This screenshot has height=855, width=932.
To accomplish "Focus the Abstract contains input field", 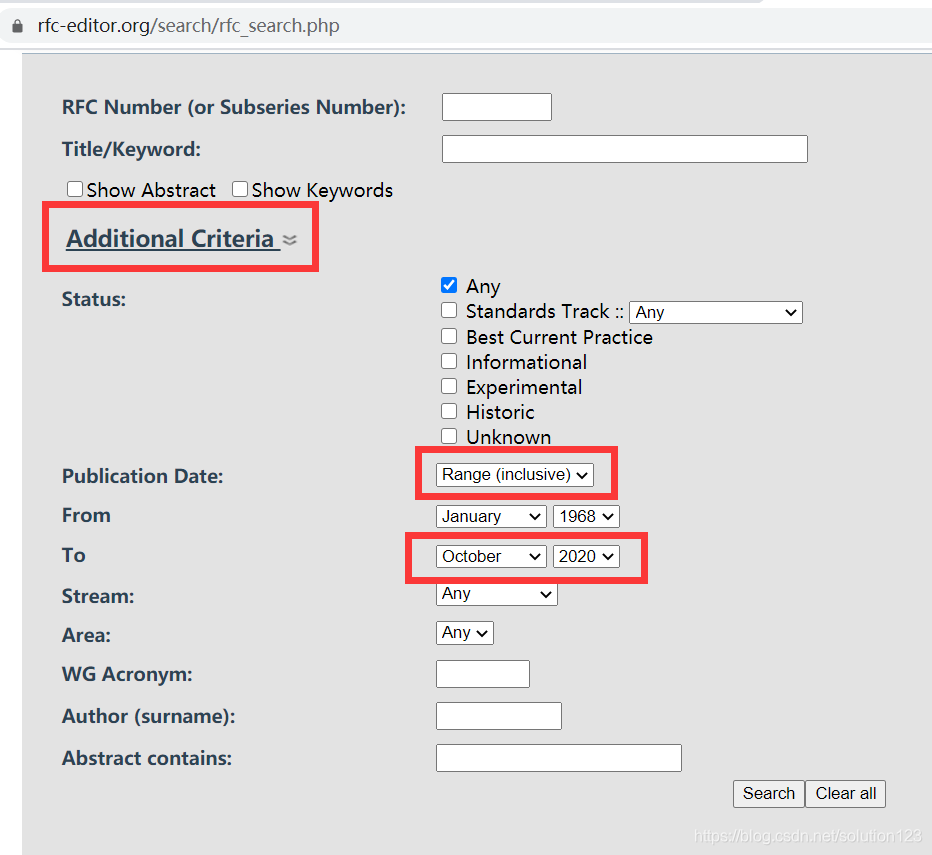I will pos(559,757).
